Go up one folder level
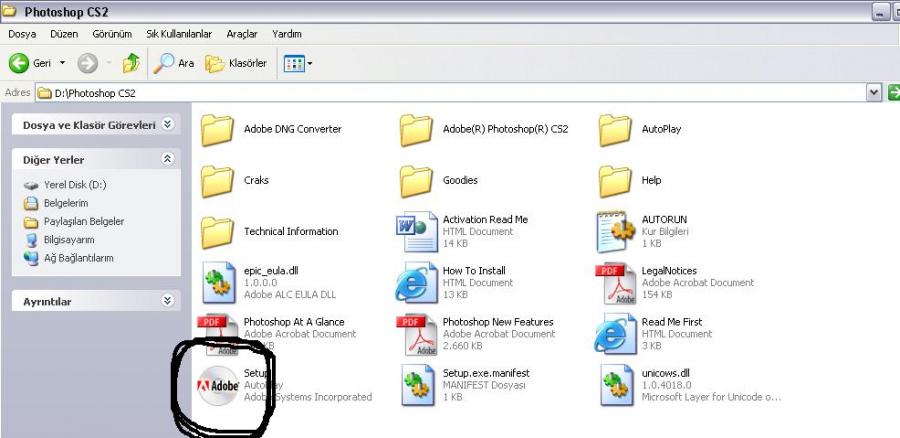The height and width of the screenshot is (438, 900). point(131,63)
